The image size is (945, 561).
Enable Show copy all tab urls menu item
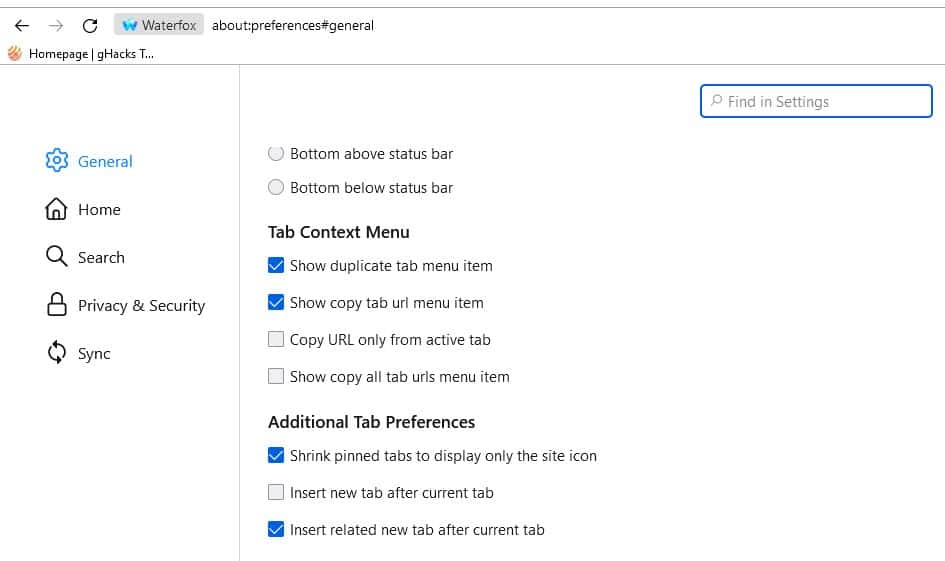click(275, 376)
